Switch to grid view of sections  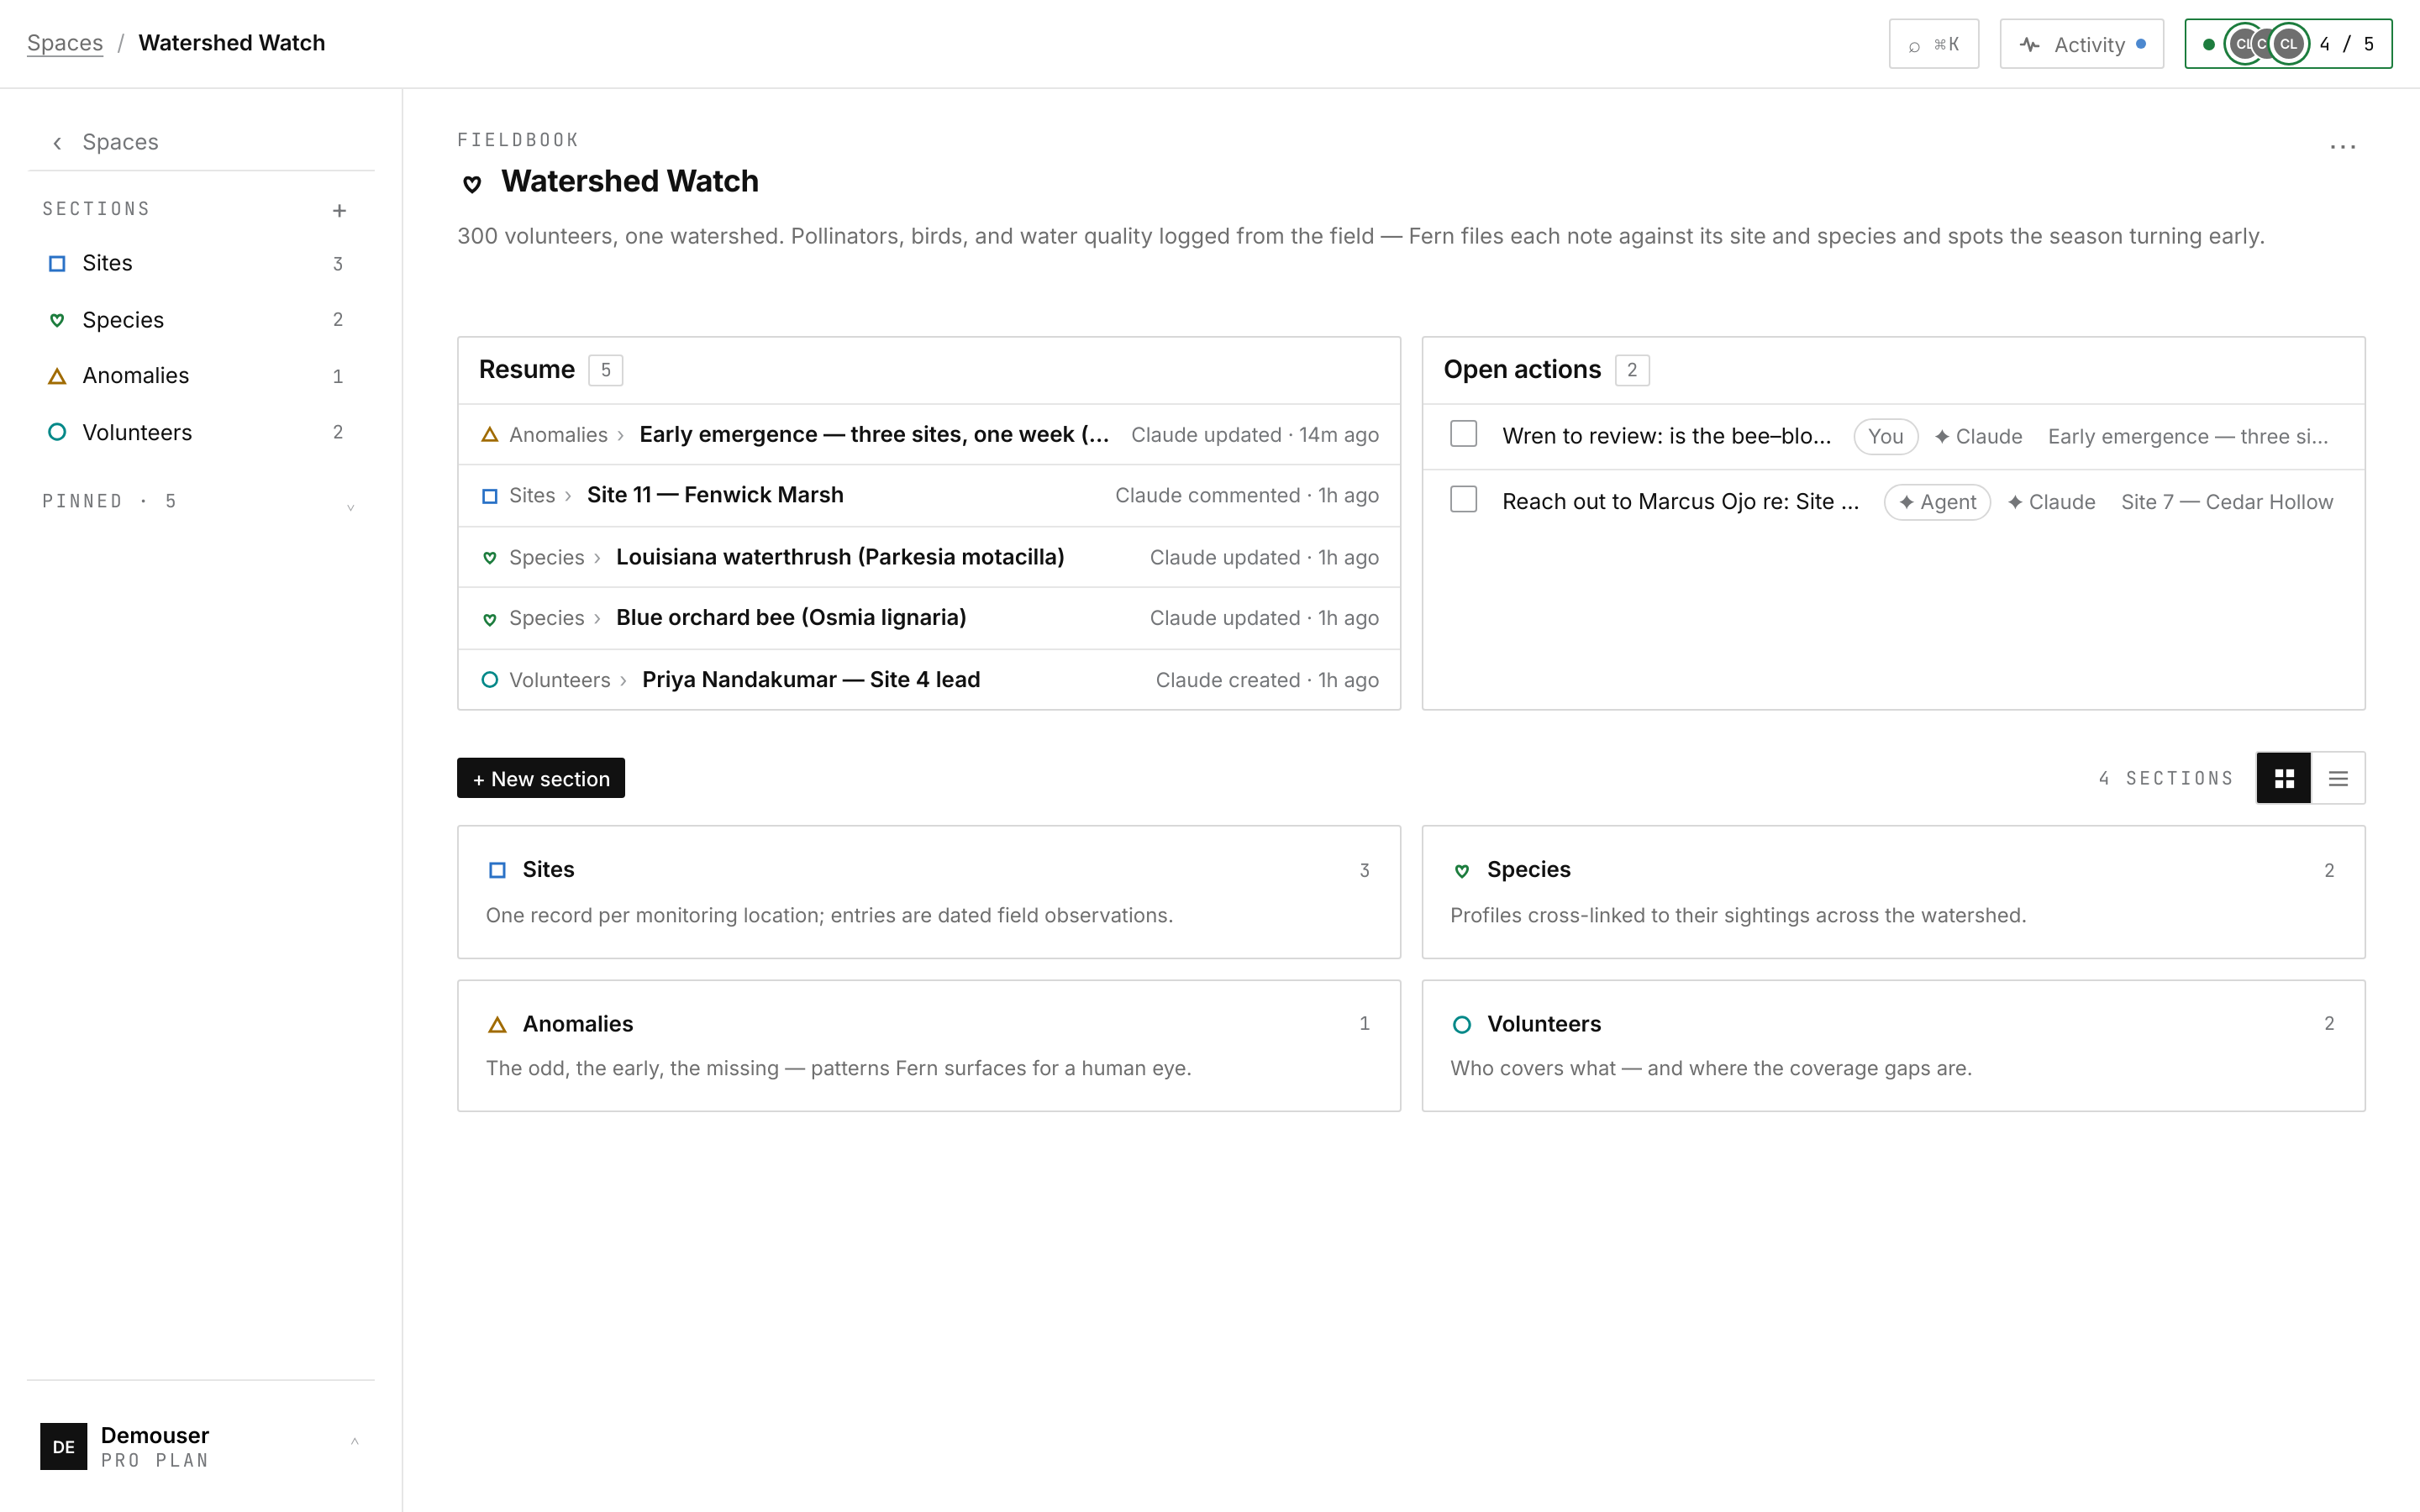click(x=2284, y=778)
